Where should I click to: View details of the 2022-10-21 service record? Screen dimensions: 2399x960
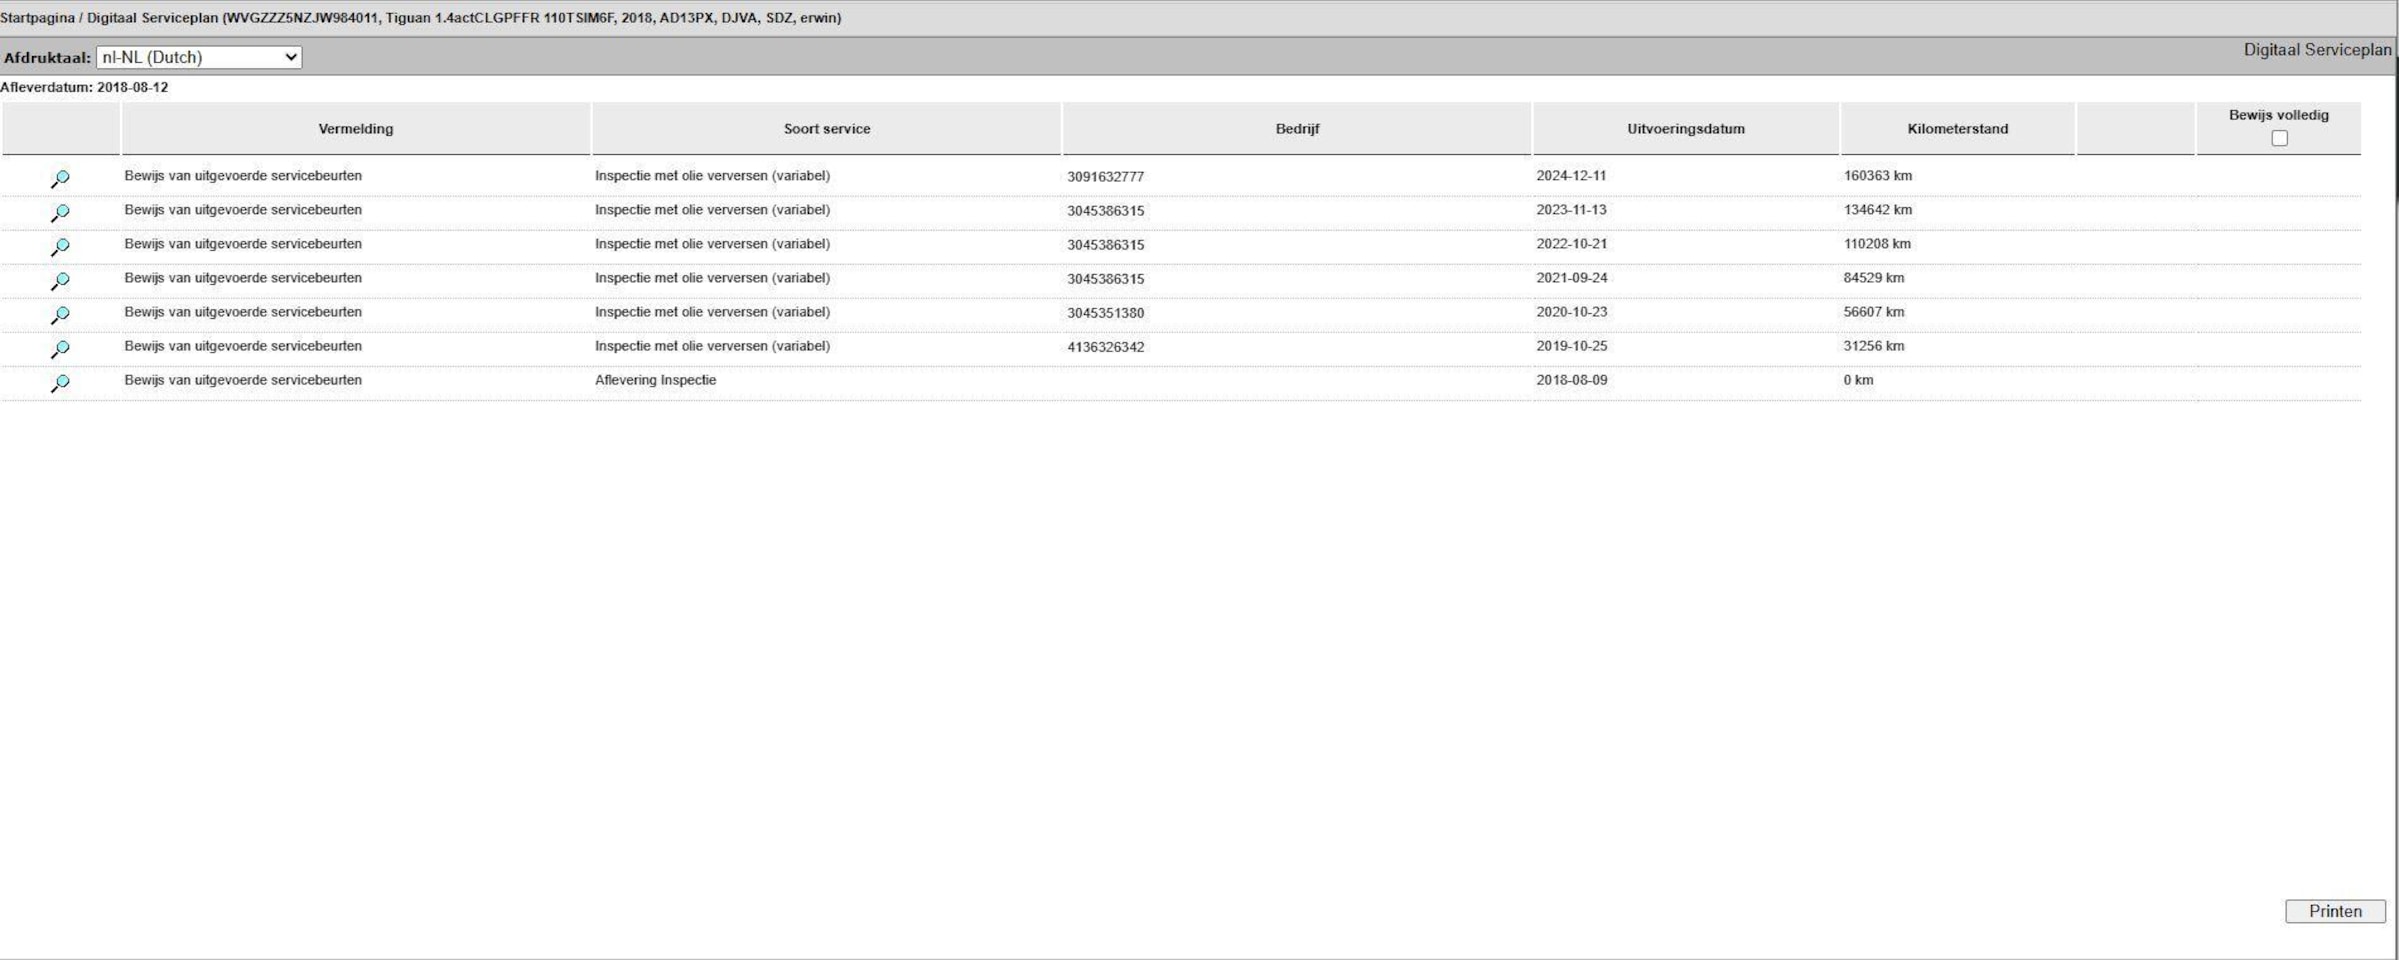click(x=60, y=246)
